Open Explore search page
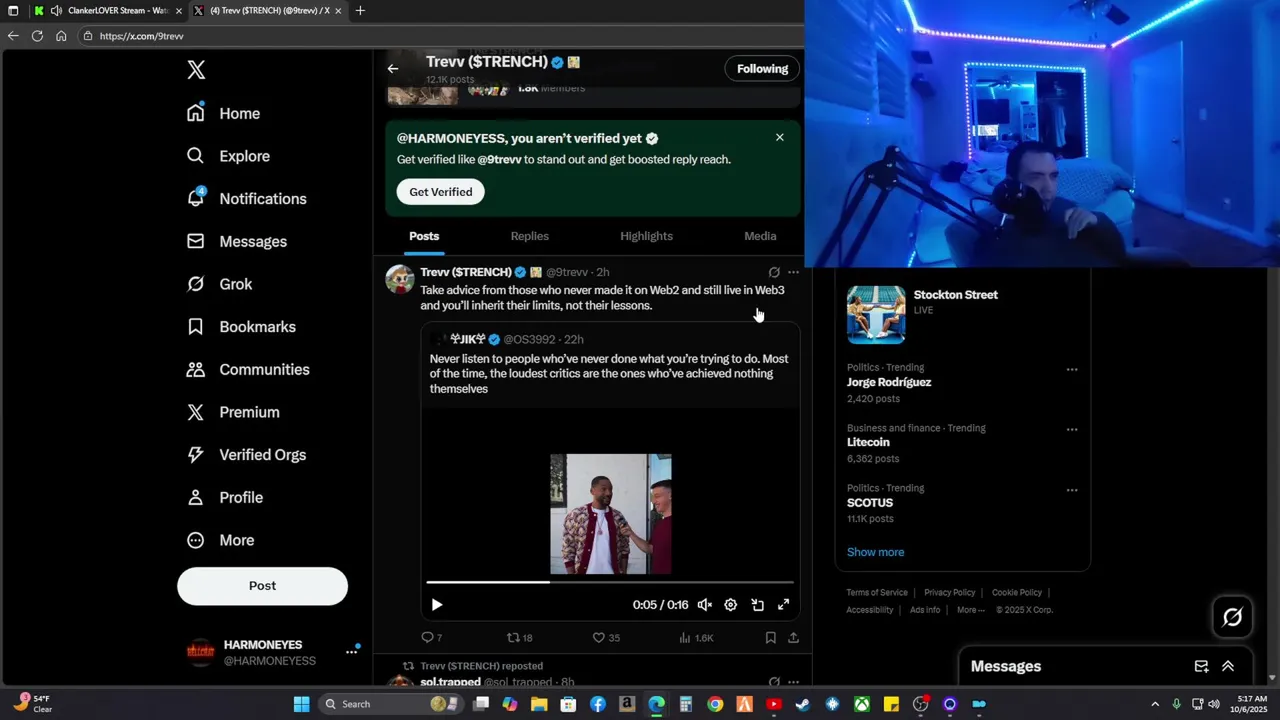 (x=228, y=156)
